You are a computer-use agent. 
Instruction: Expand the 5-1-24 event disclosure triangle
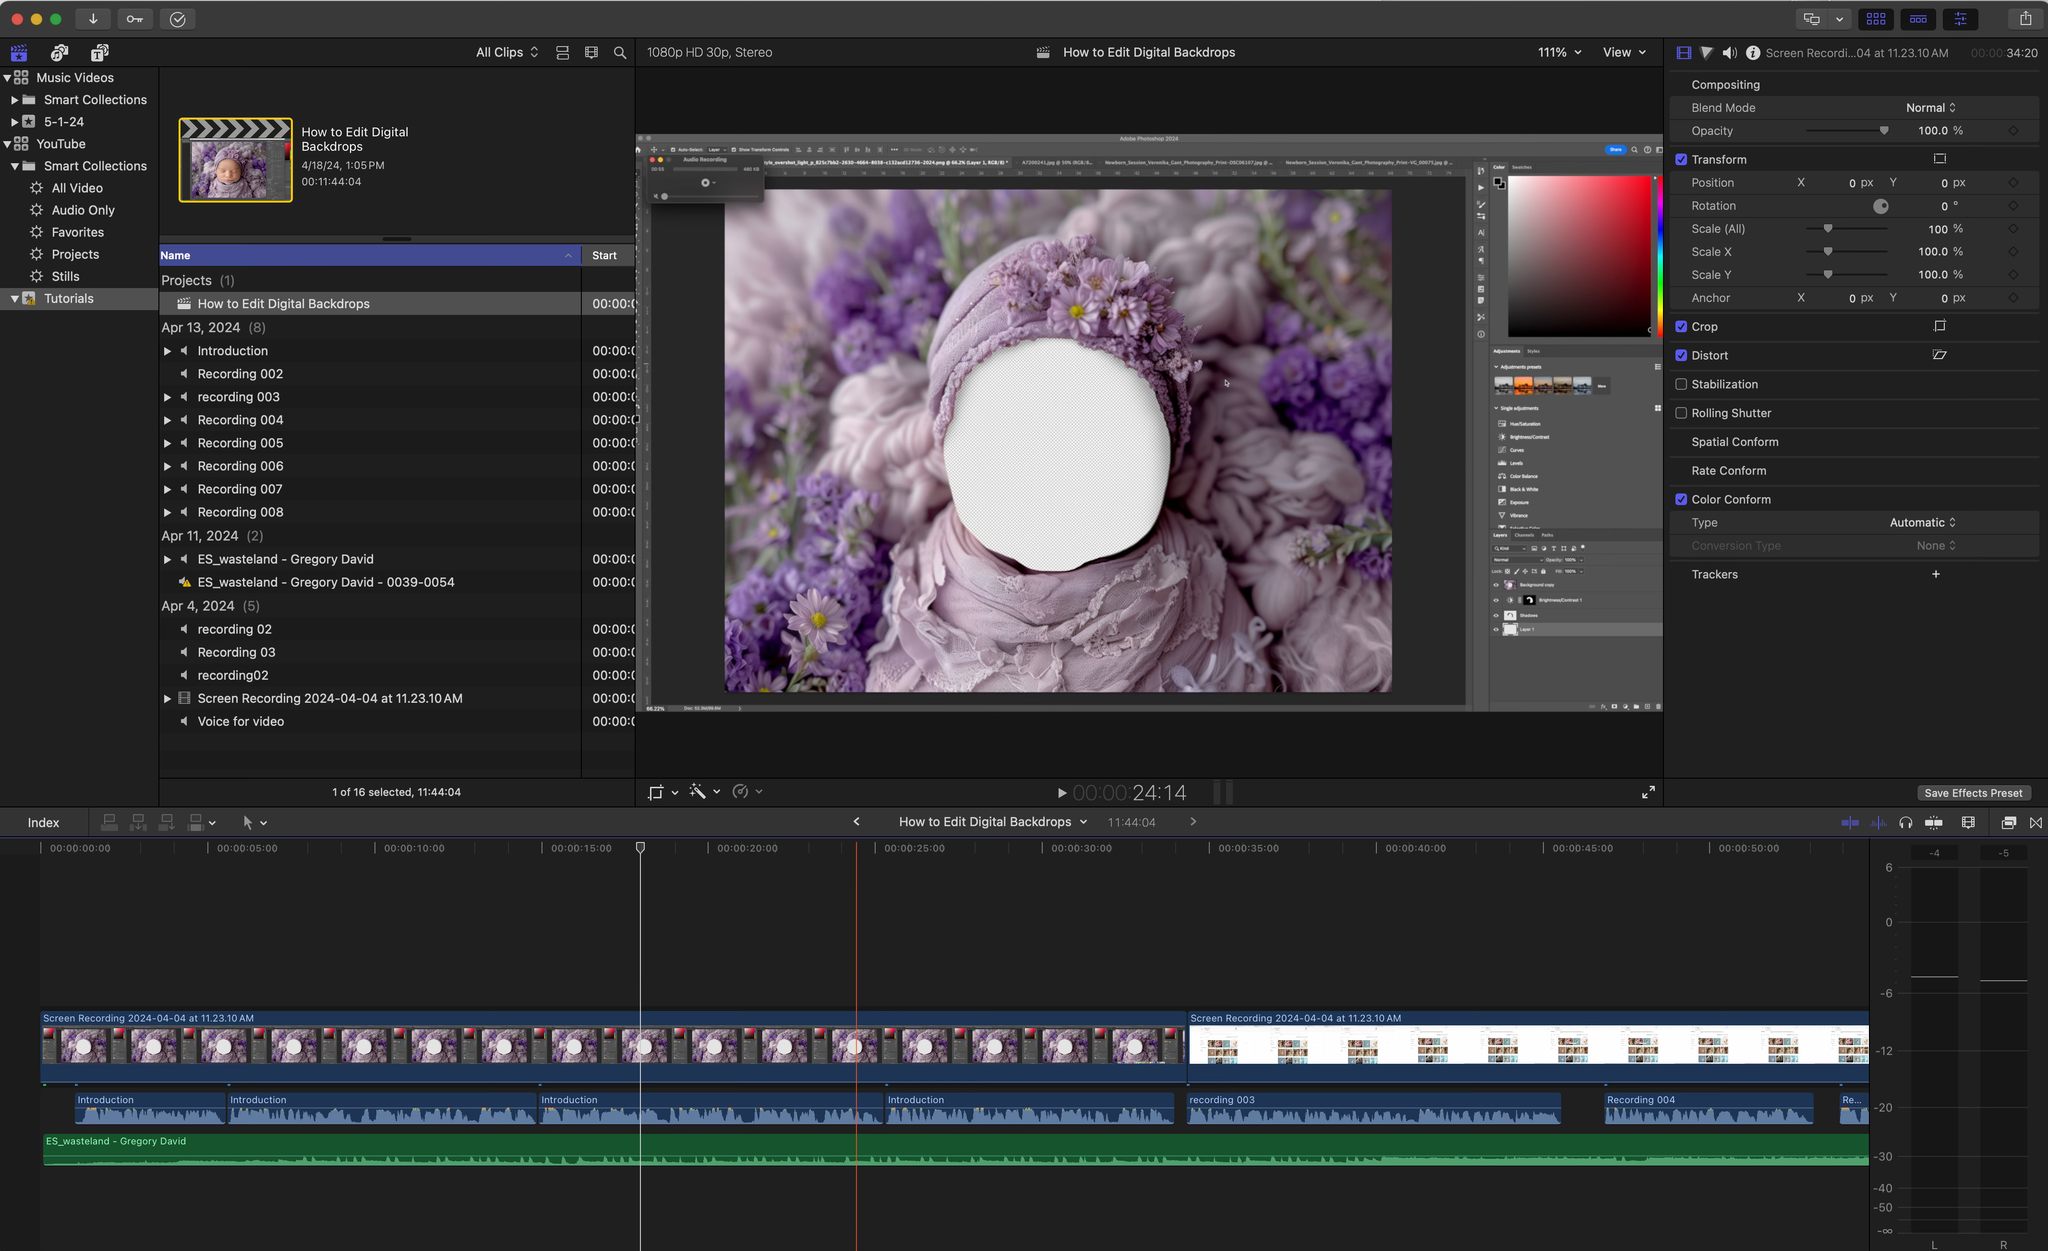point(15,122)
